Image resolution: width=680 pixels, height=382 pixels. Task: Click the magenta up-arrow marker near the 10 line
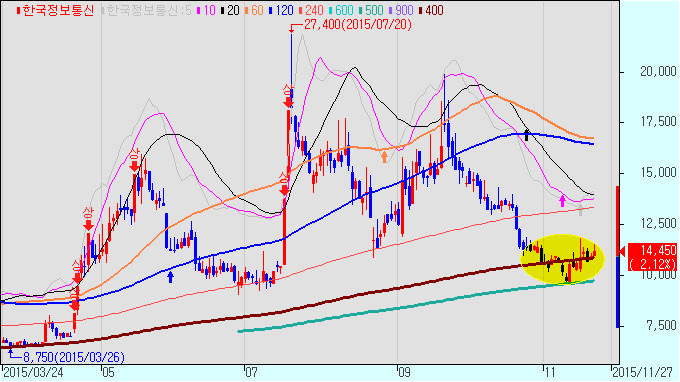pos(562,201)
